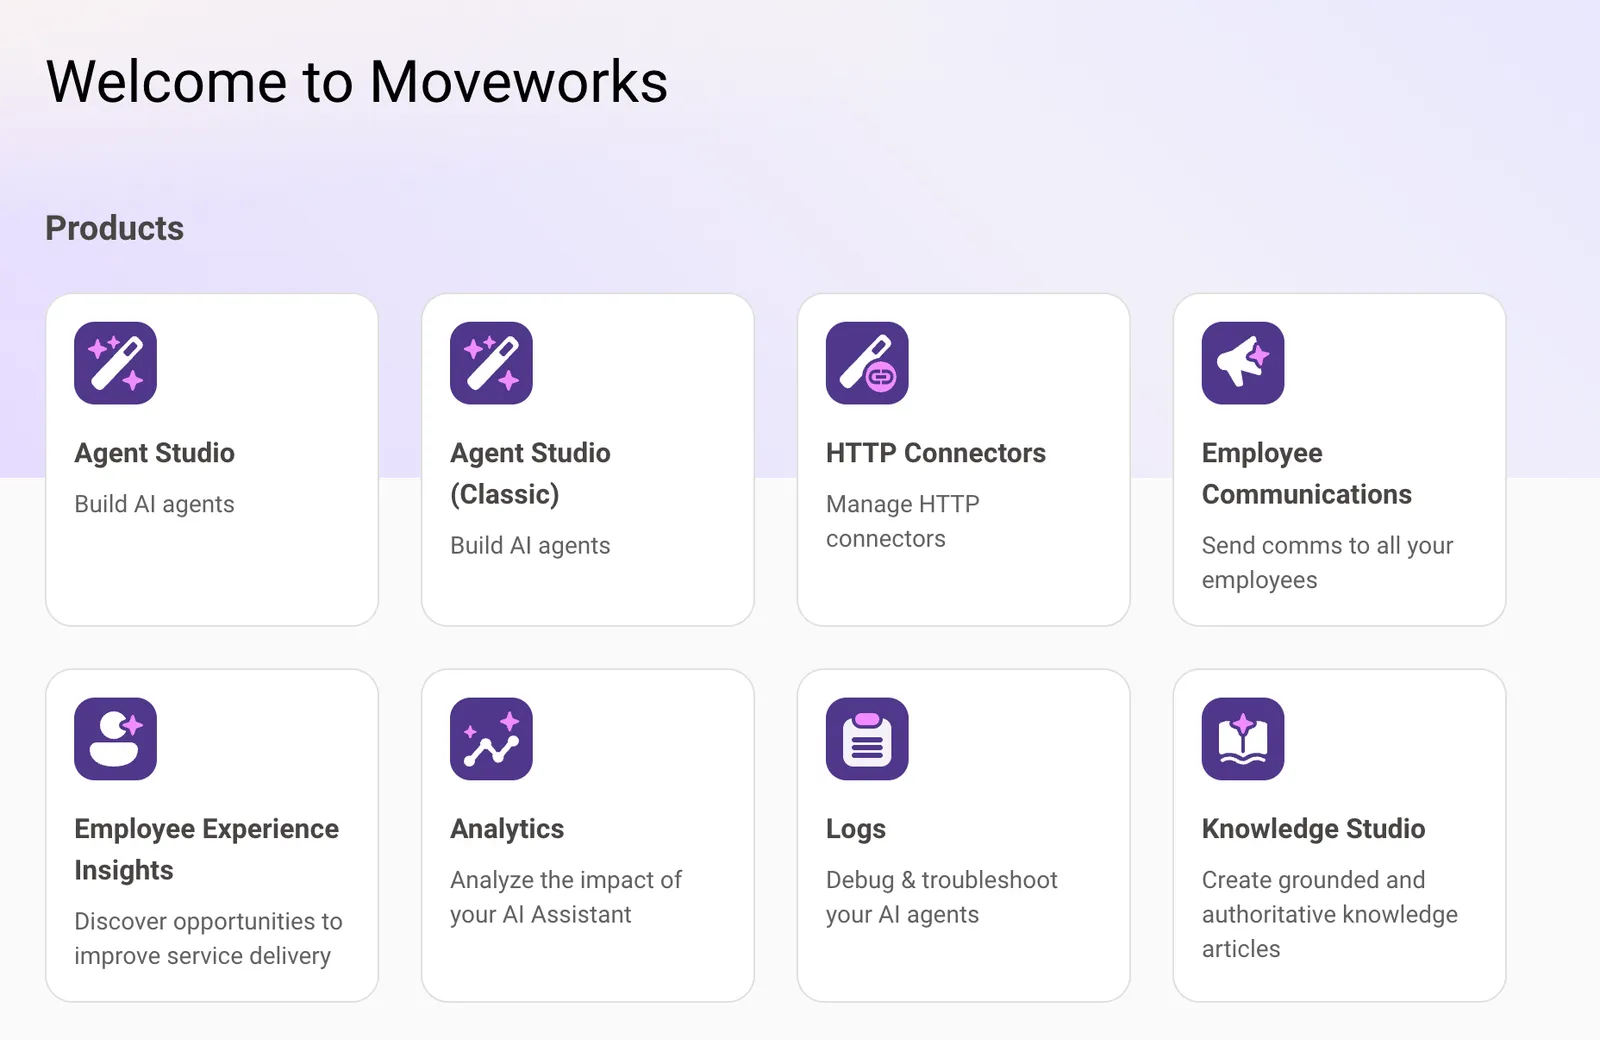Select the "Employee Experience Insights" title
The height and width of the screenshot is (1040, 1600).
pos(206,850)
